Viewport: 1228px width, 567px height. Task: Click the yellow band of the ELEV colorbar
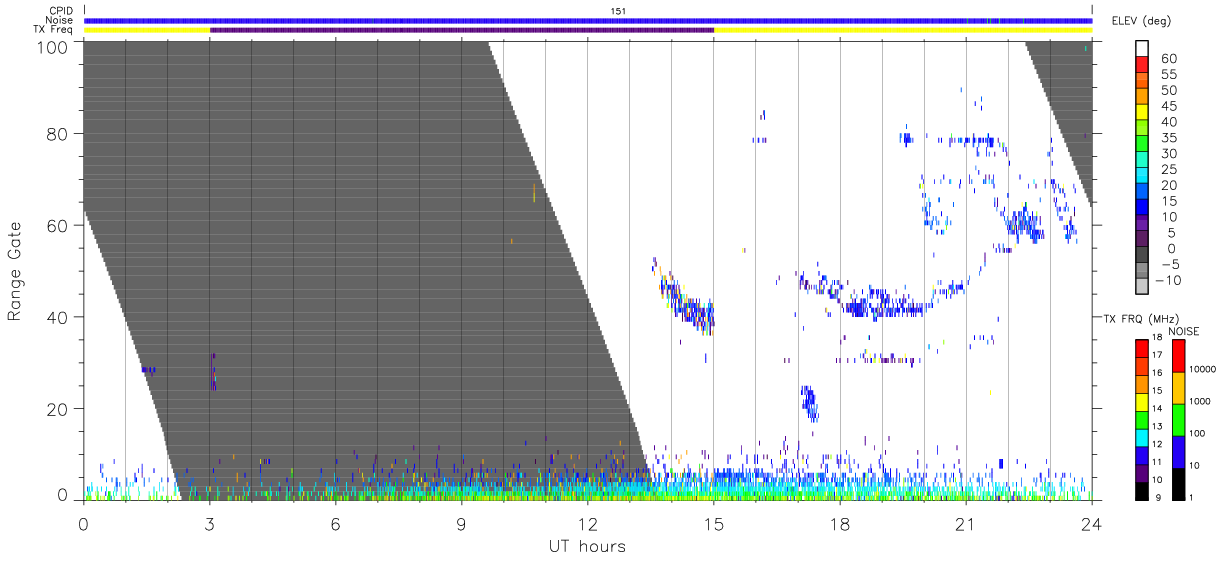(x=1144, y=113)
